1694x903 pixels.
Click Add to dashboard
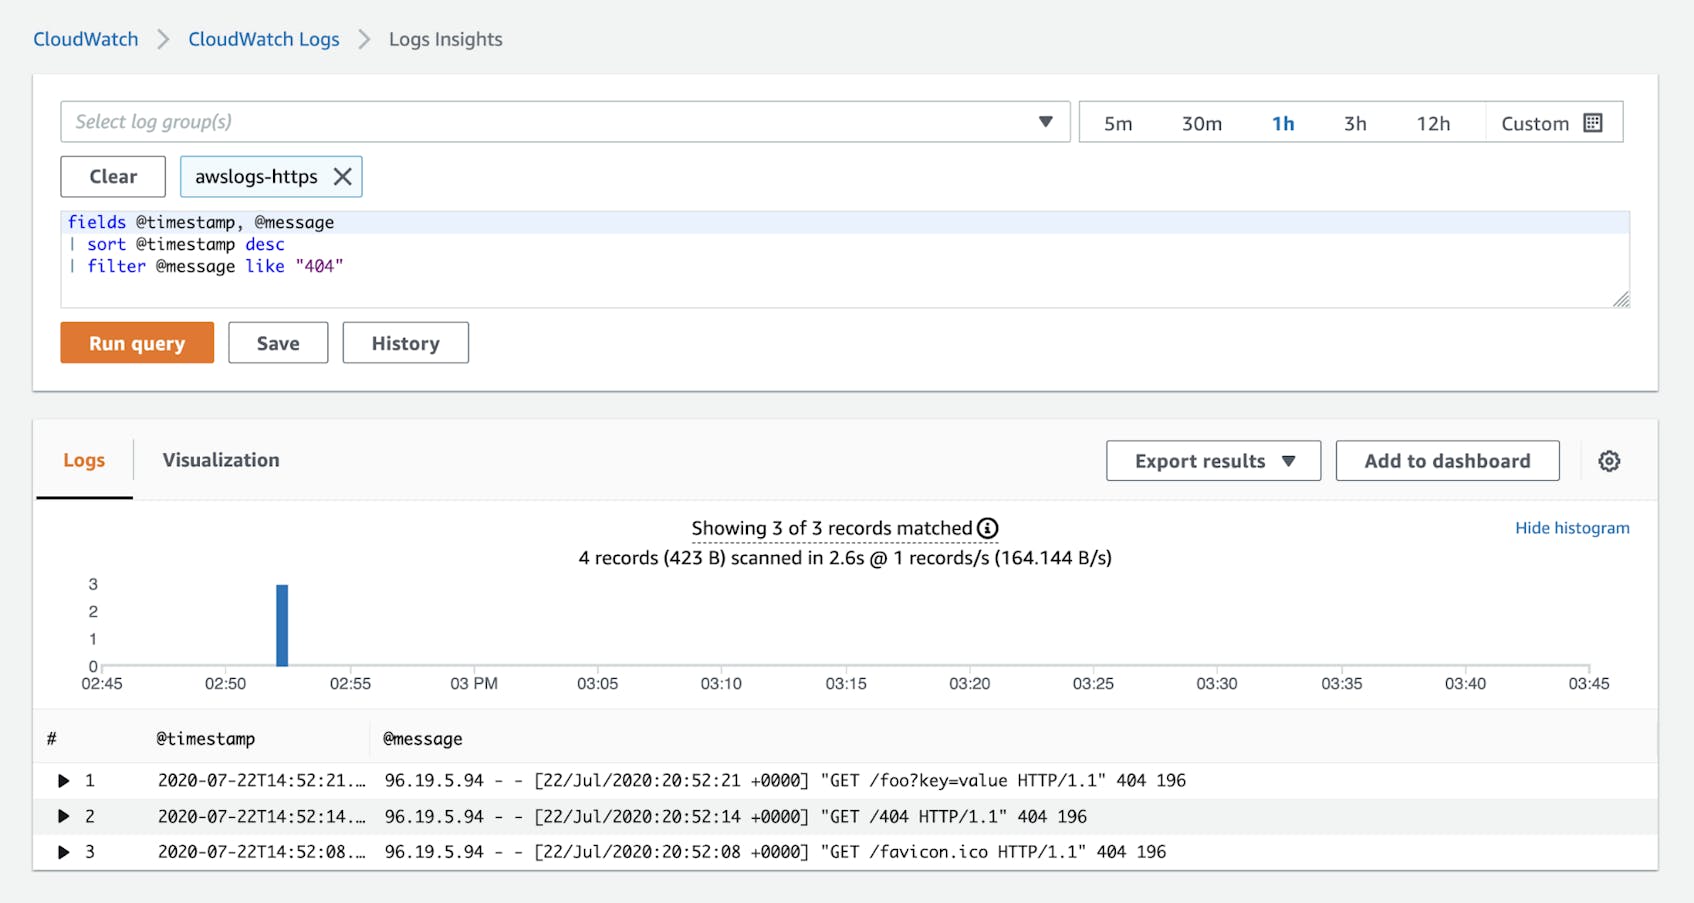click(x=1446, y=460)
